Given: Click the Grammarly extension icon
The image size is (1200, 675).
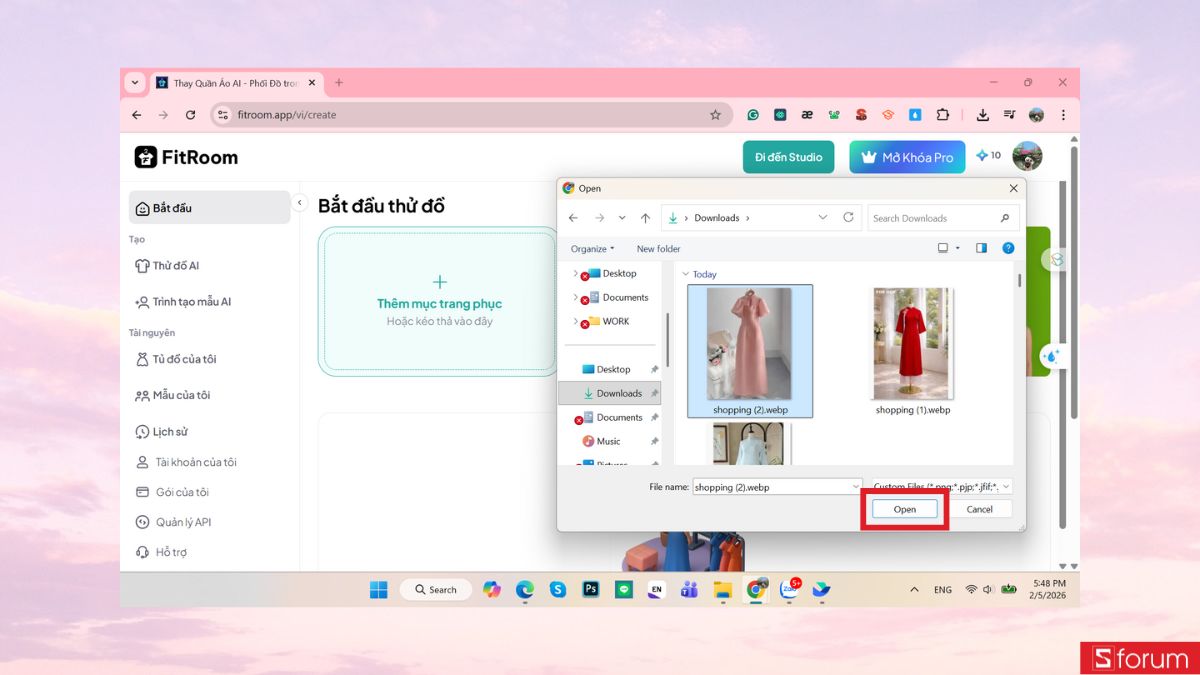Looking at the screenshot, I should click(753, 115).
